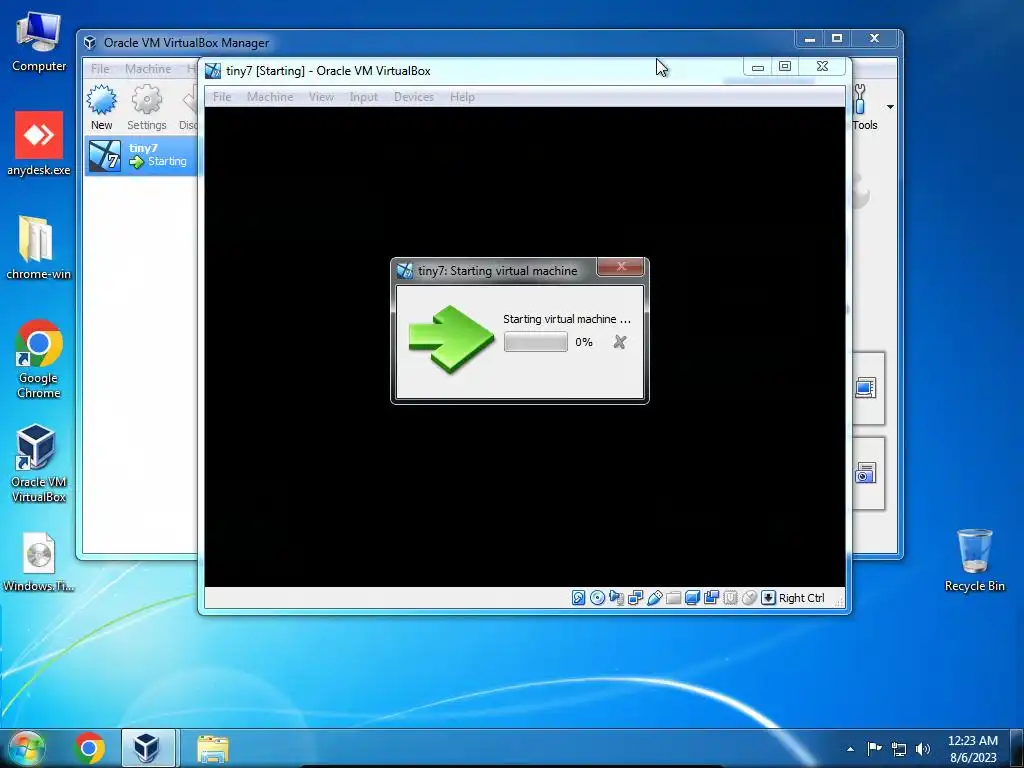1024x768 pixels.
Task: Select the anydesk.exe desktop icon
Action: (39, 144)
